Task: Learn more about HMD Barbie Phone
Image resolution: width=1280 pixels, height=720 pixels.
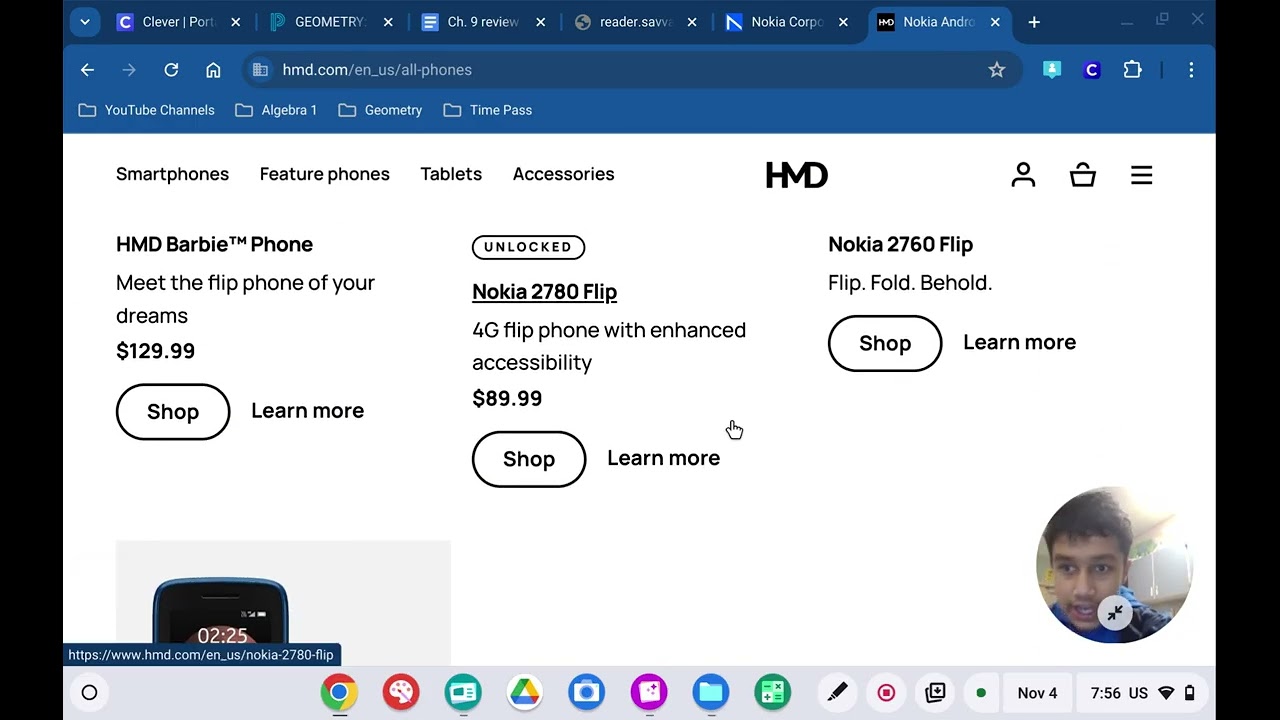Action: [307, 411]
